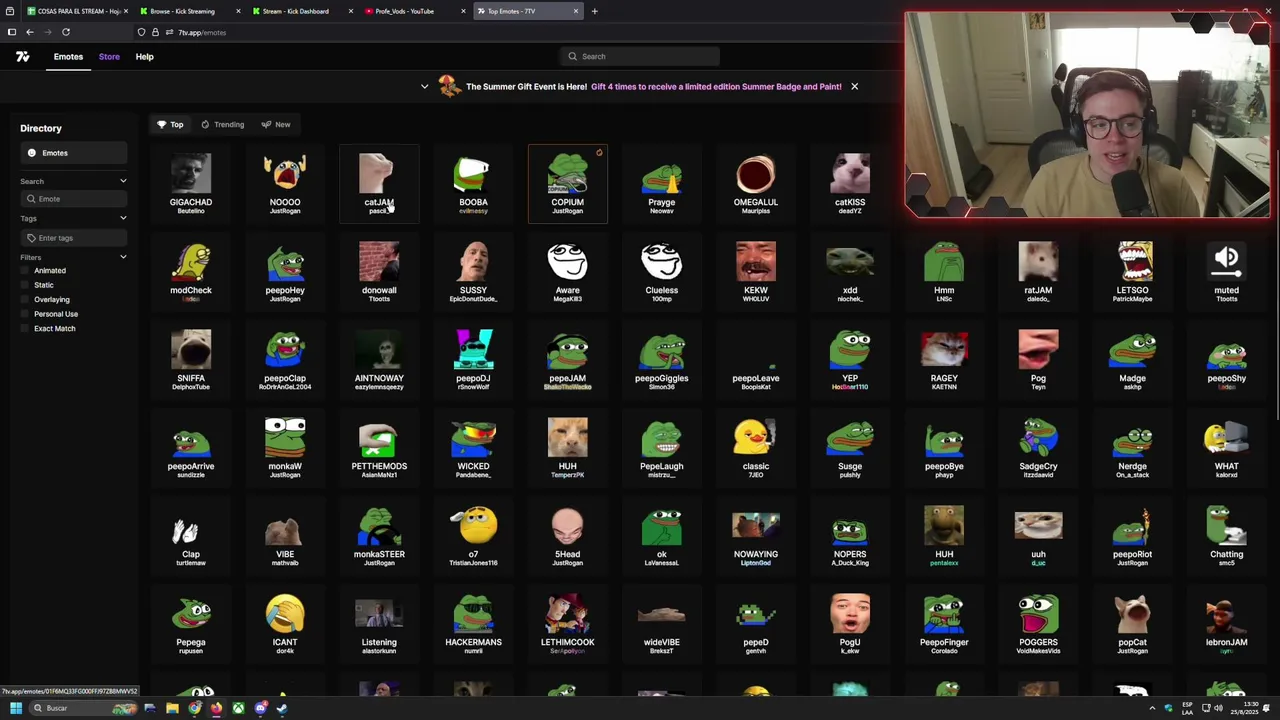Image resolution: width=1280 pixels, height=720 pixels.
Task: Open the OMEGALUL emote
Action: pyautogui.click(x=756, y=184)
